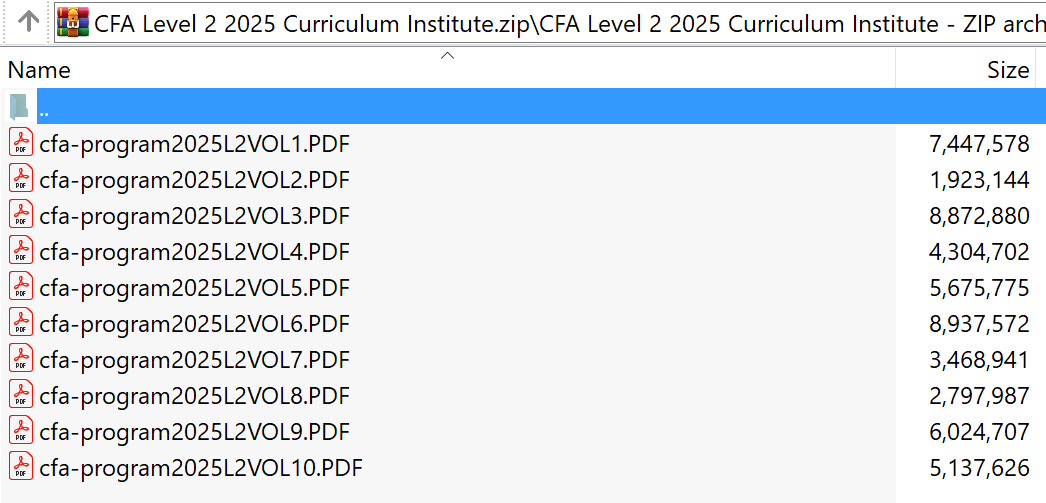Click the archive path address field

point(560,22)
